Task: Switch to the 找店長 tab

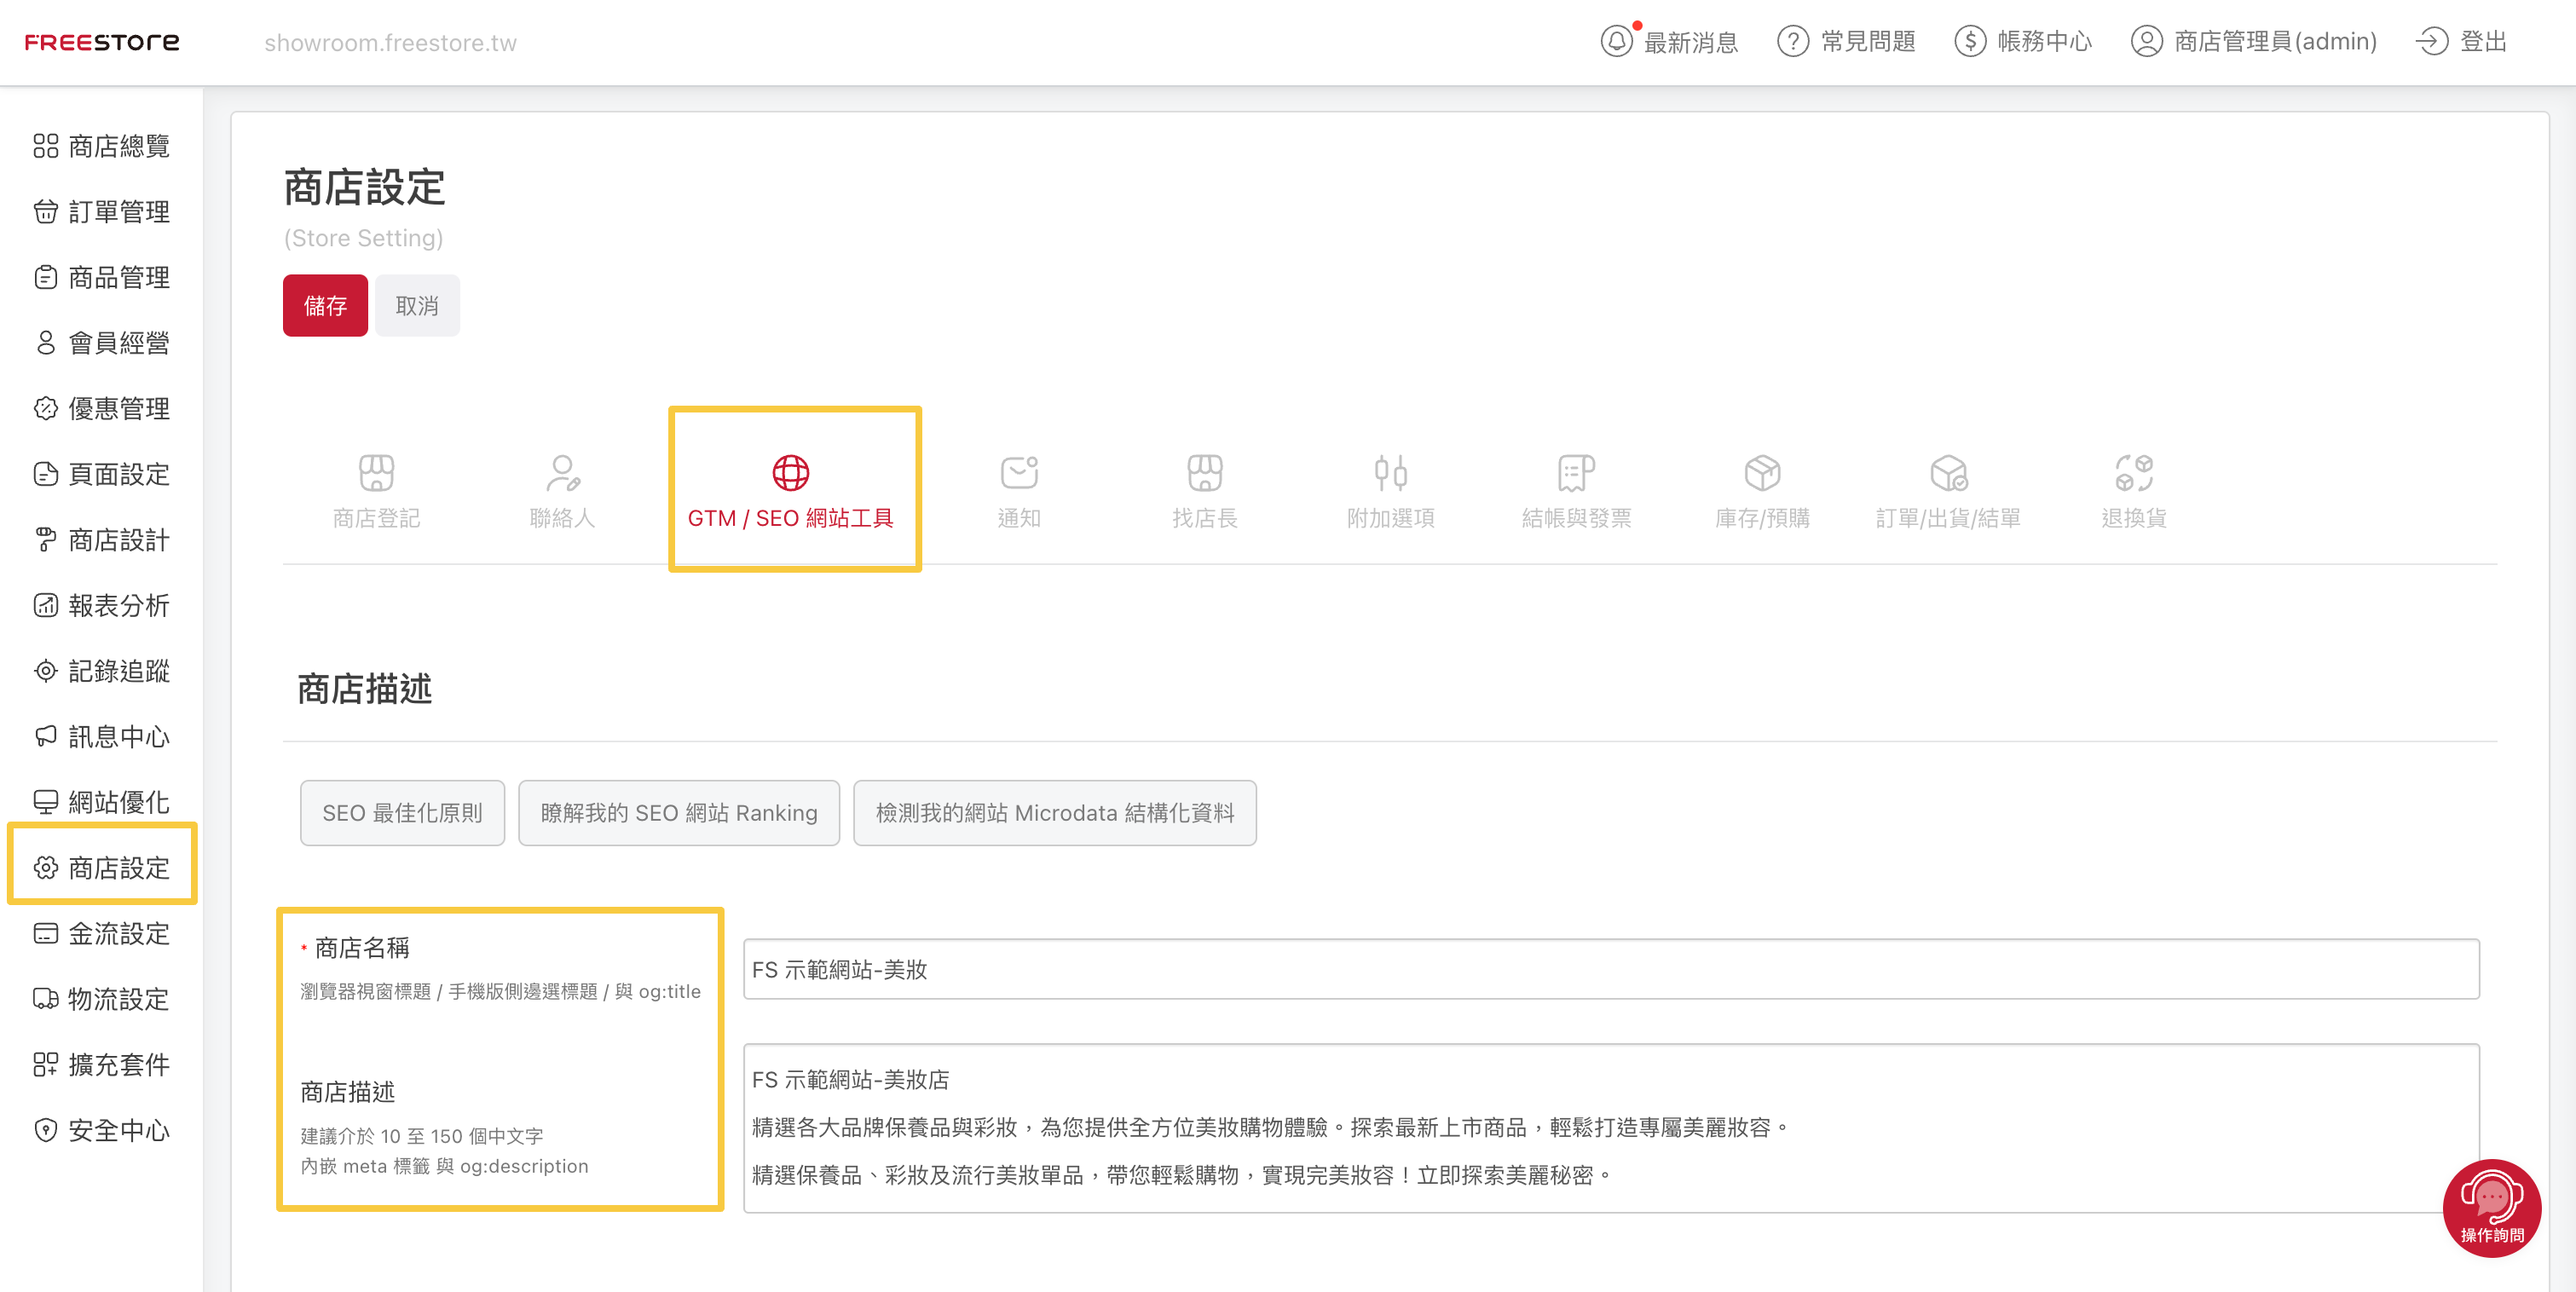Action: [1205, 491]
